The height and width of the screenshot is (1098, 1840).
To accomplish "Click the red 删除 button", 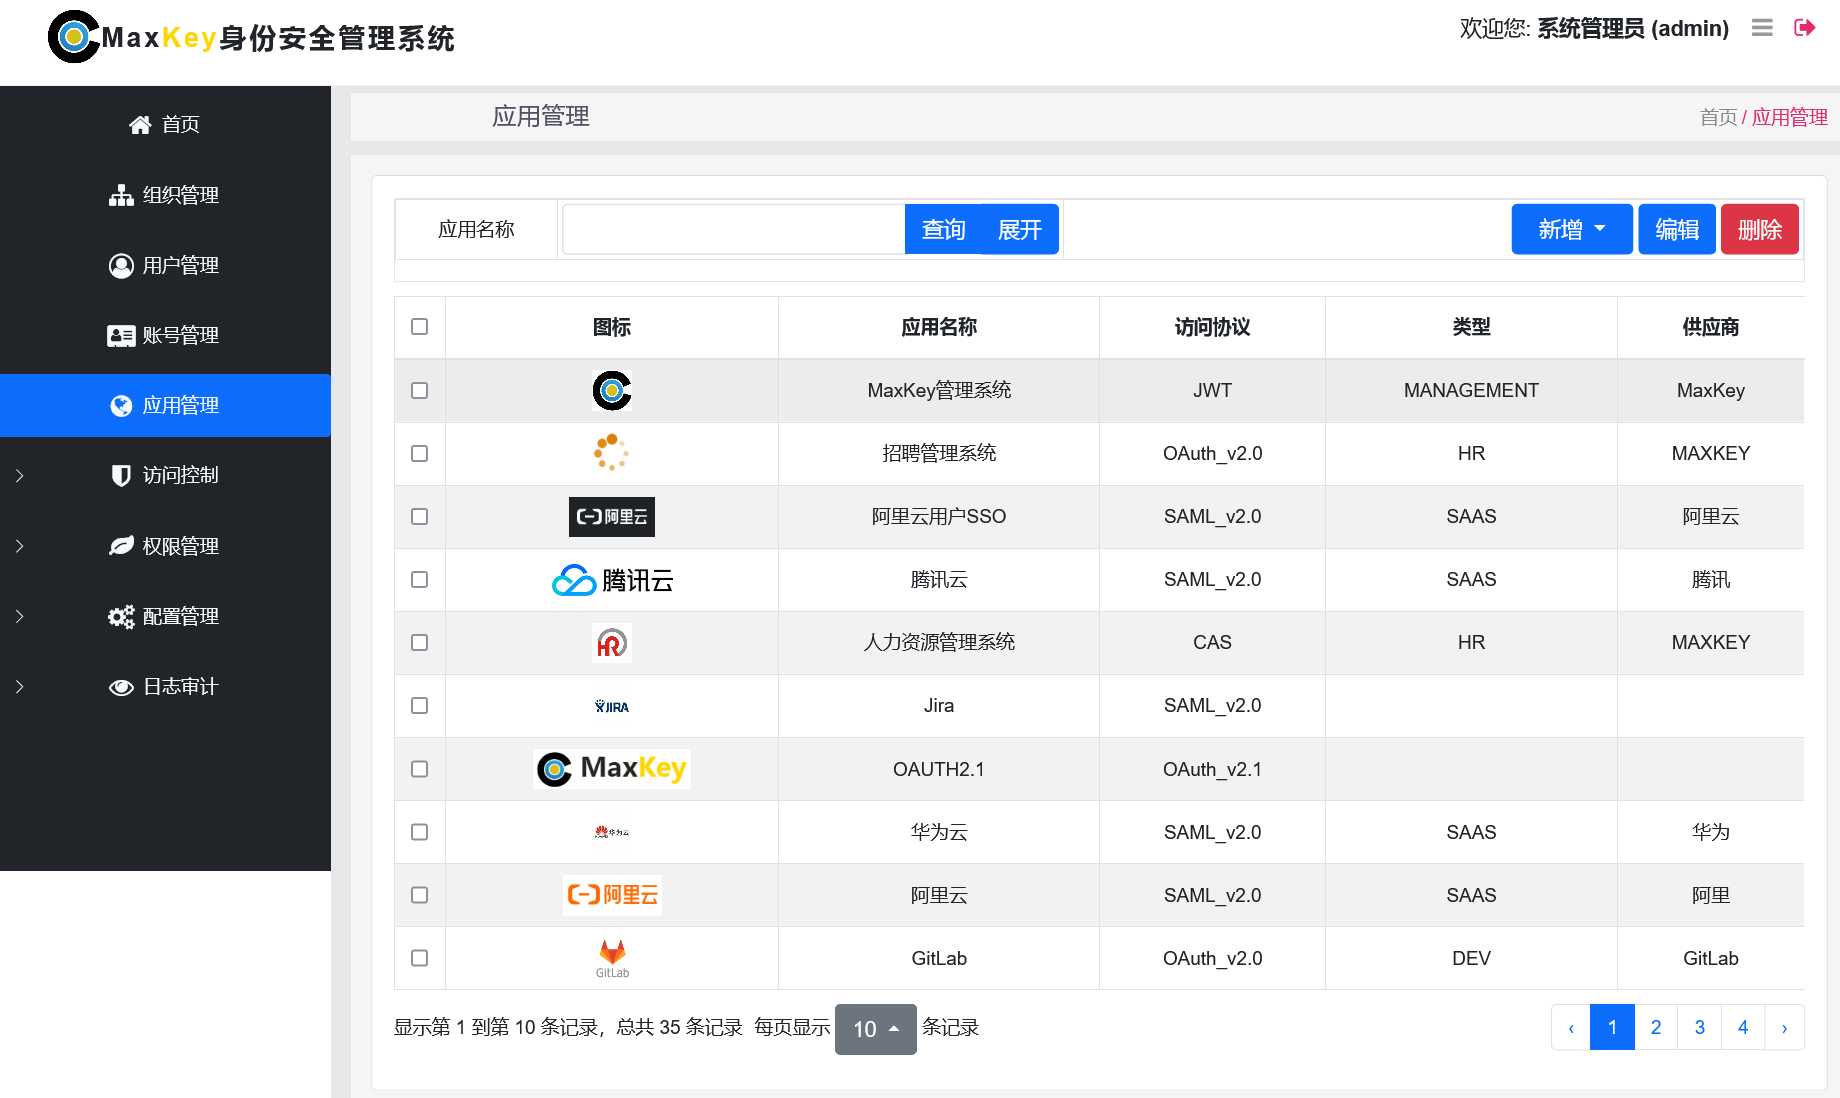I will pyautogui.click(x=1759, y=230).
